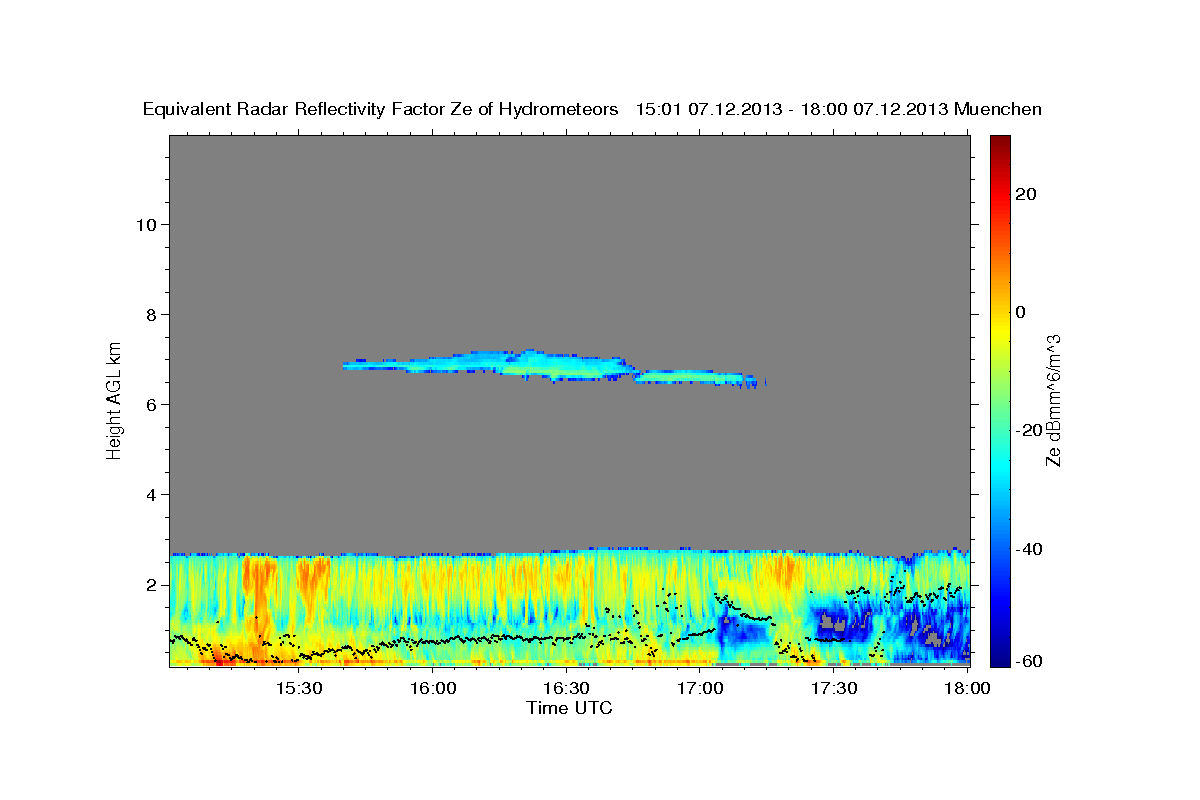This screenshot has width=1200, height=800.
Task: Click the dark red top of the colorbar
Action: tap(1001, 142)
